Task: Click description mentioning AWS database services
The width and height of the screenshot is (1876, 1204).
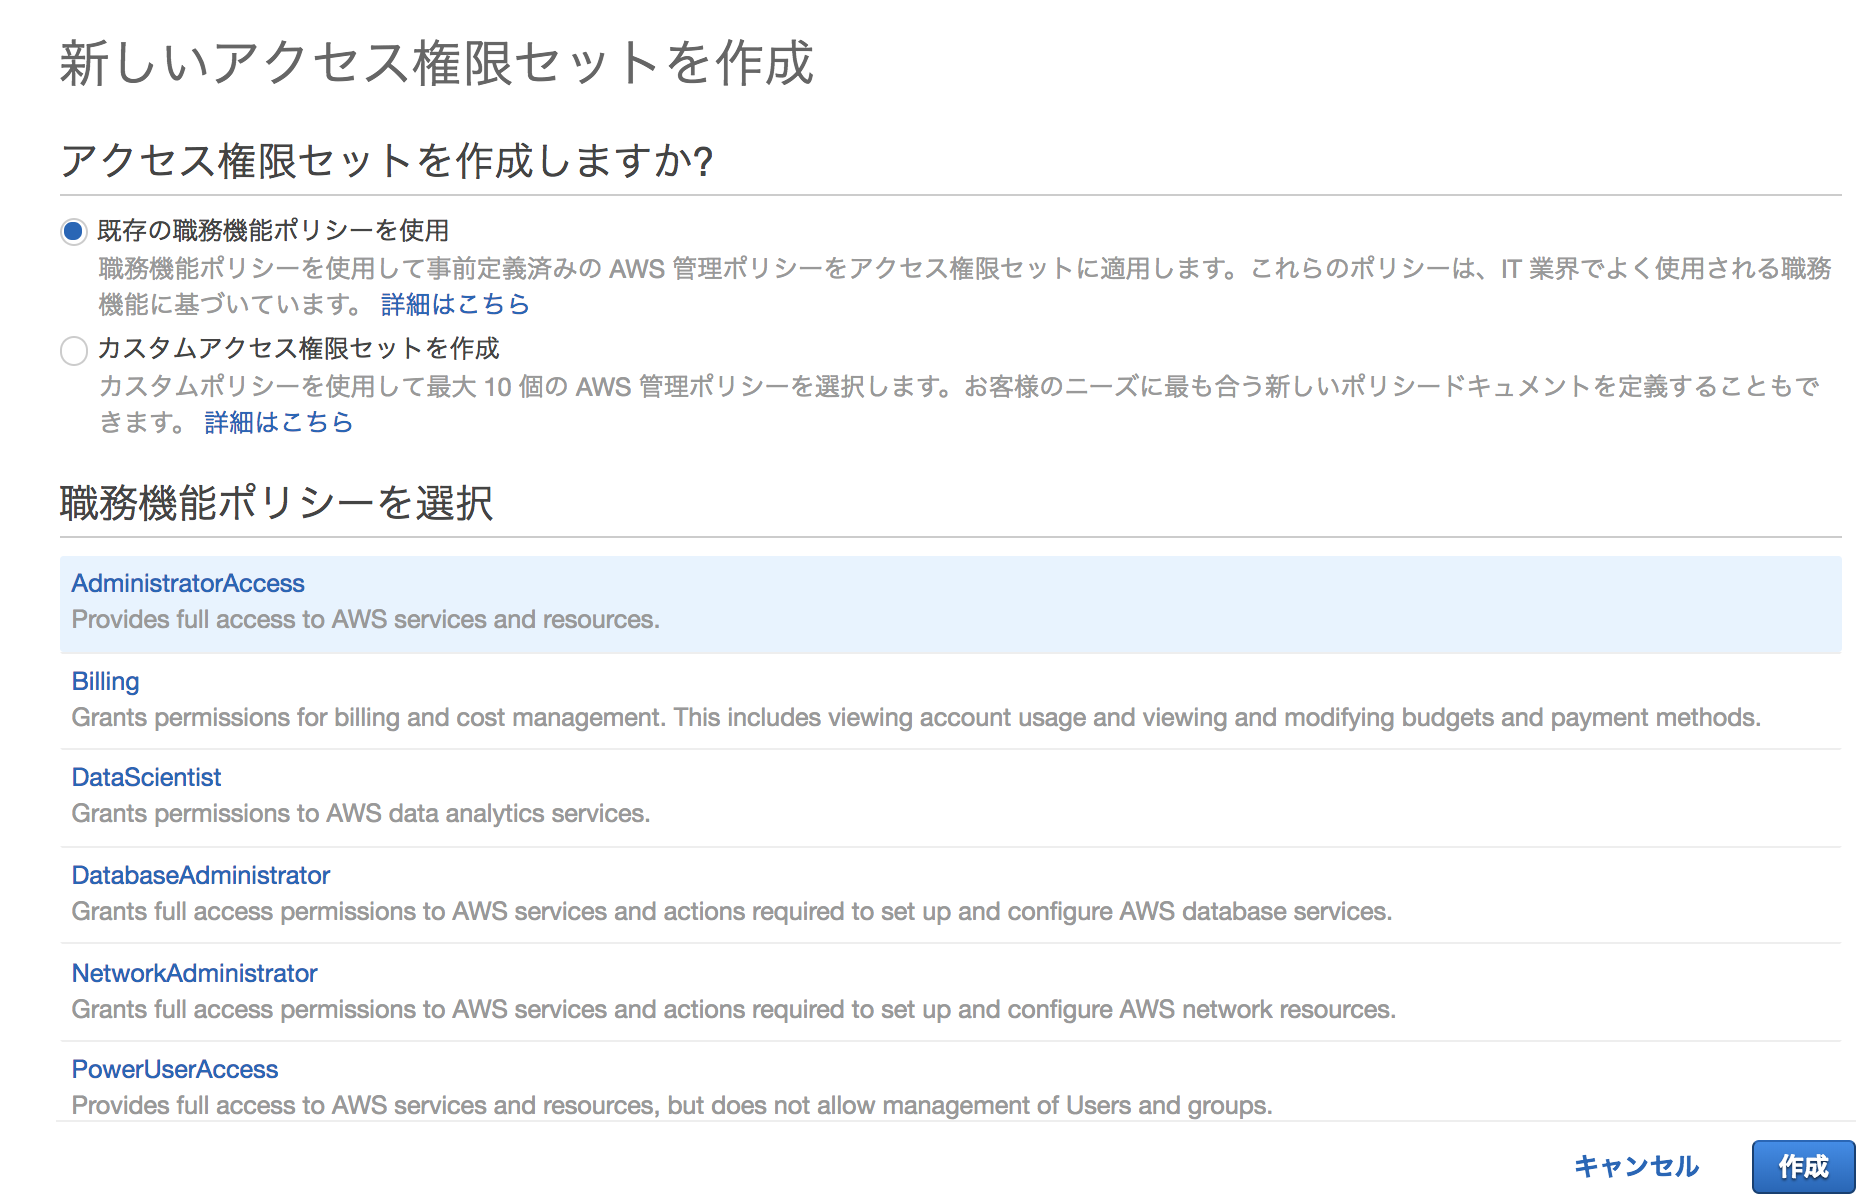Action: (732, 912)
